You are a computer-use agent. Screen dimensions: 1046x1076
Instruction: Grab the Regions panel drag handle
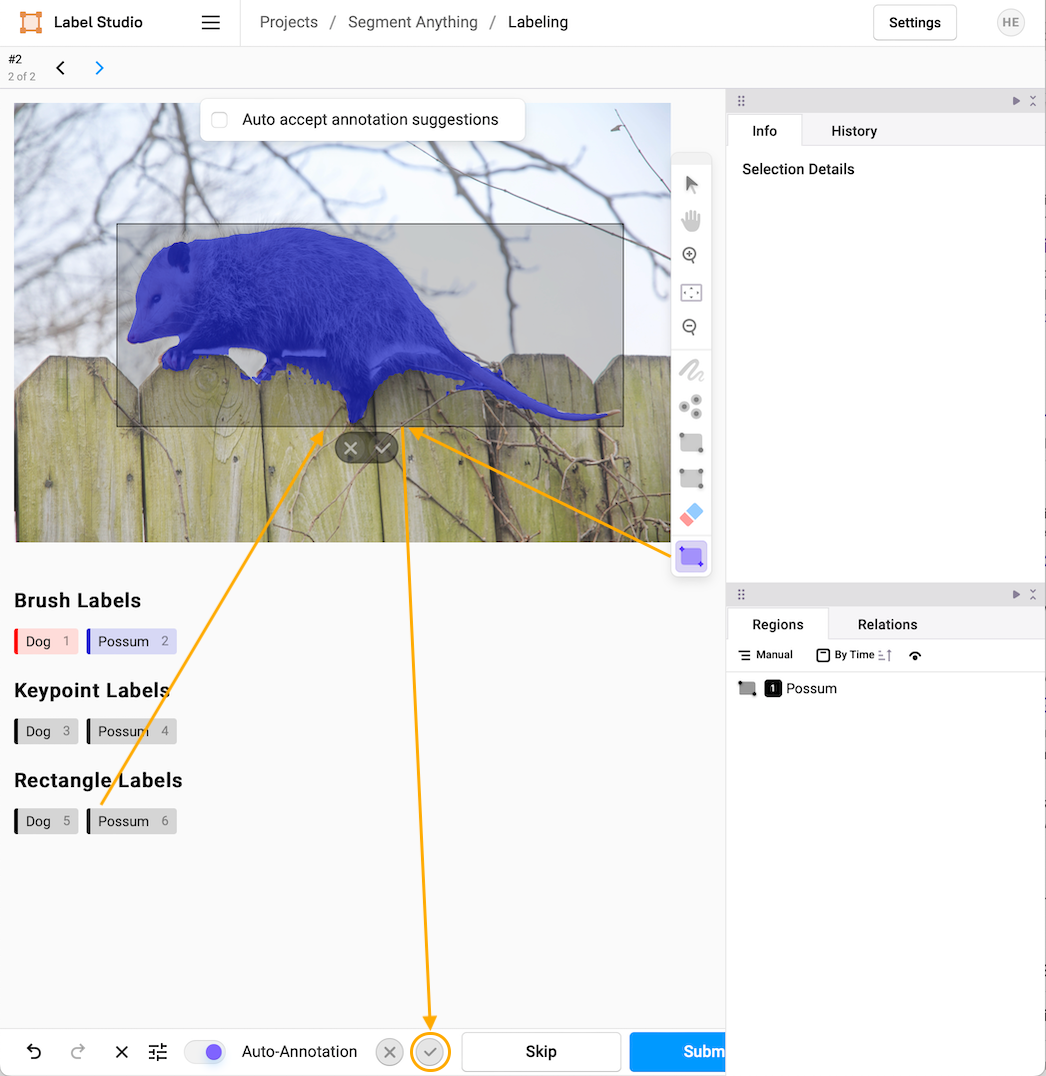pos(741,594)
